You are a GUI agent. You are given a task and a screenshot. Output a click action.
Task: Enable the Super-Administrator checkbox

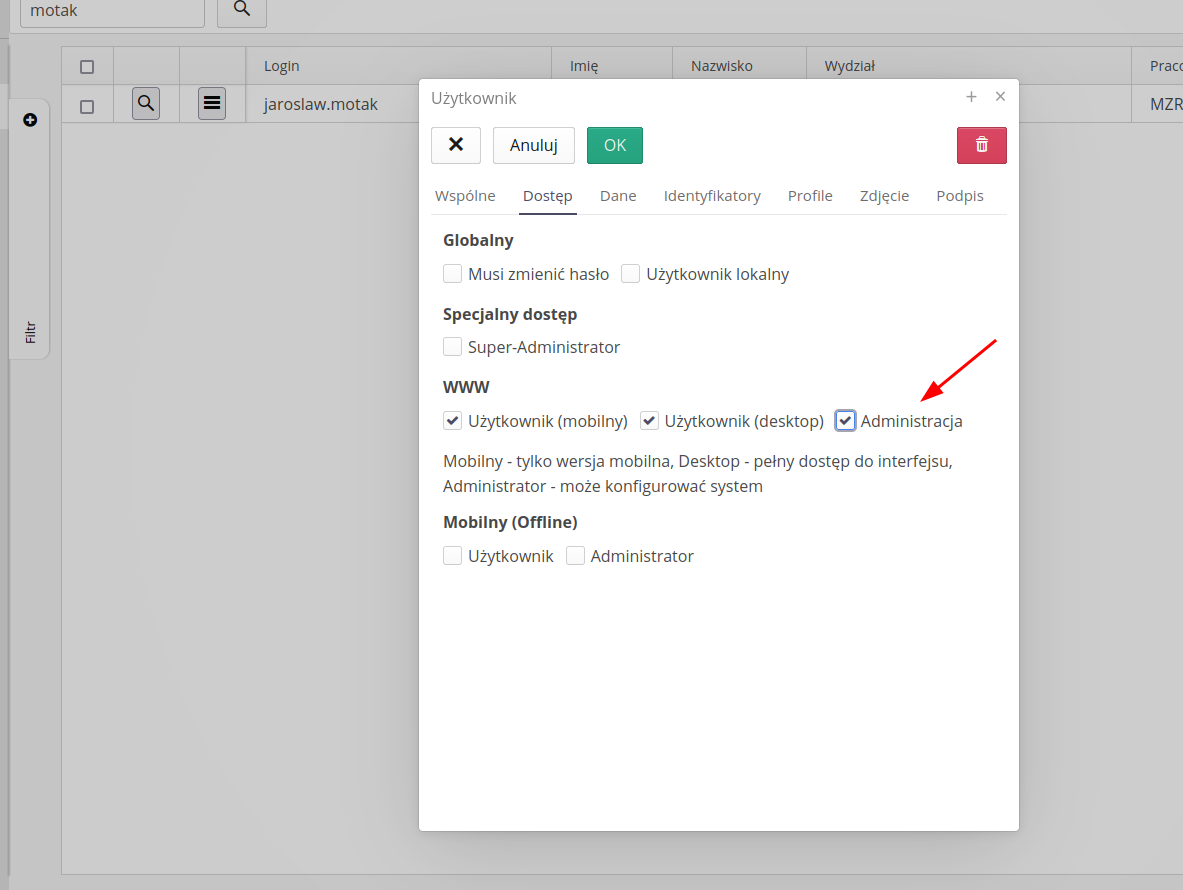click(x=453, y=347)
